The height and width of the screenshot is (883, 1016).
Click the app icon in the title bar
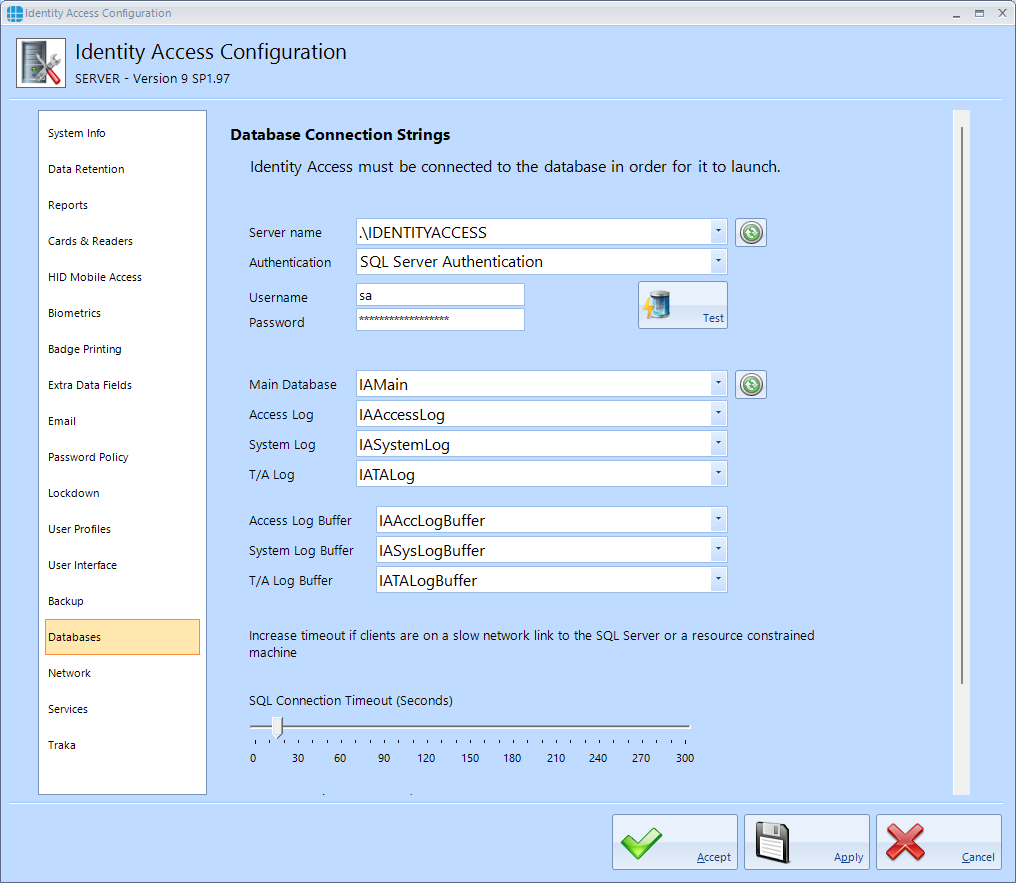[14, 13]
